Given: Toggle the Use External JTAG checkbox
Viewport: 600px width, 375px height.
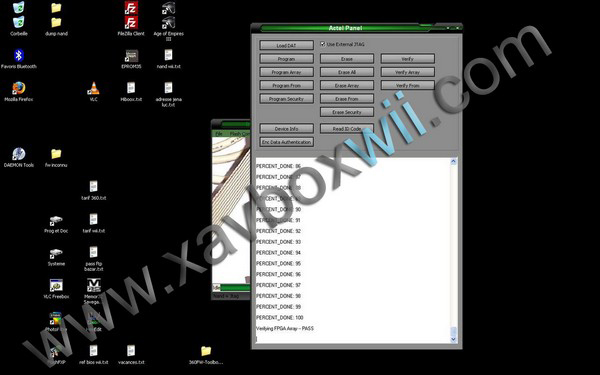Looking at the screenshot, I should pyautogui.click(x=323, y=44).
